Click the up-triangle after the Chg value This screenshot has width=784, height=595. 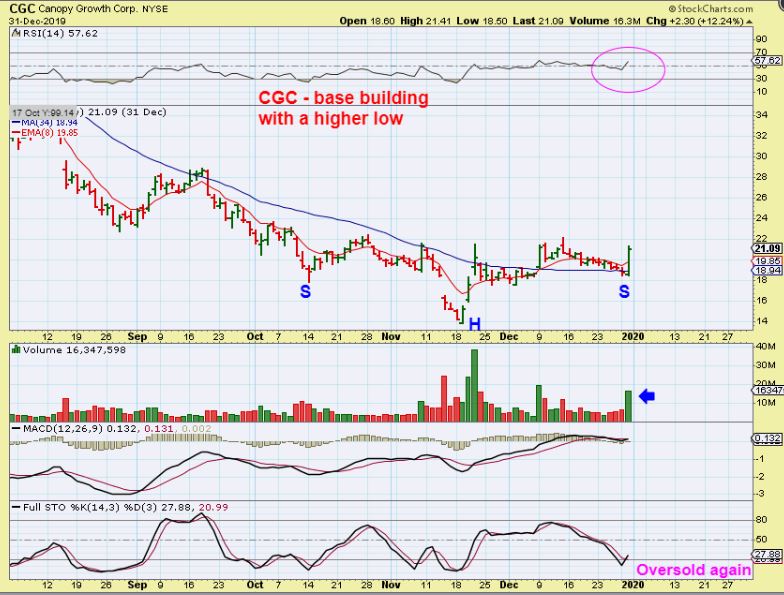[x=748, y=22]
